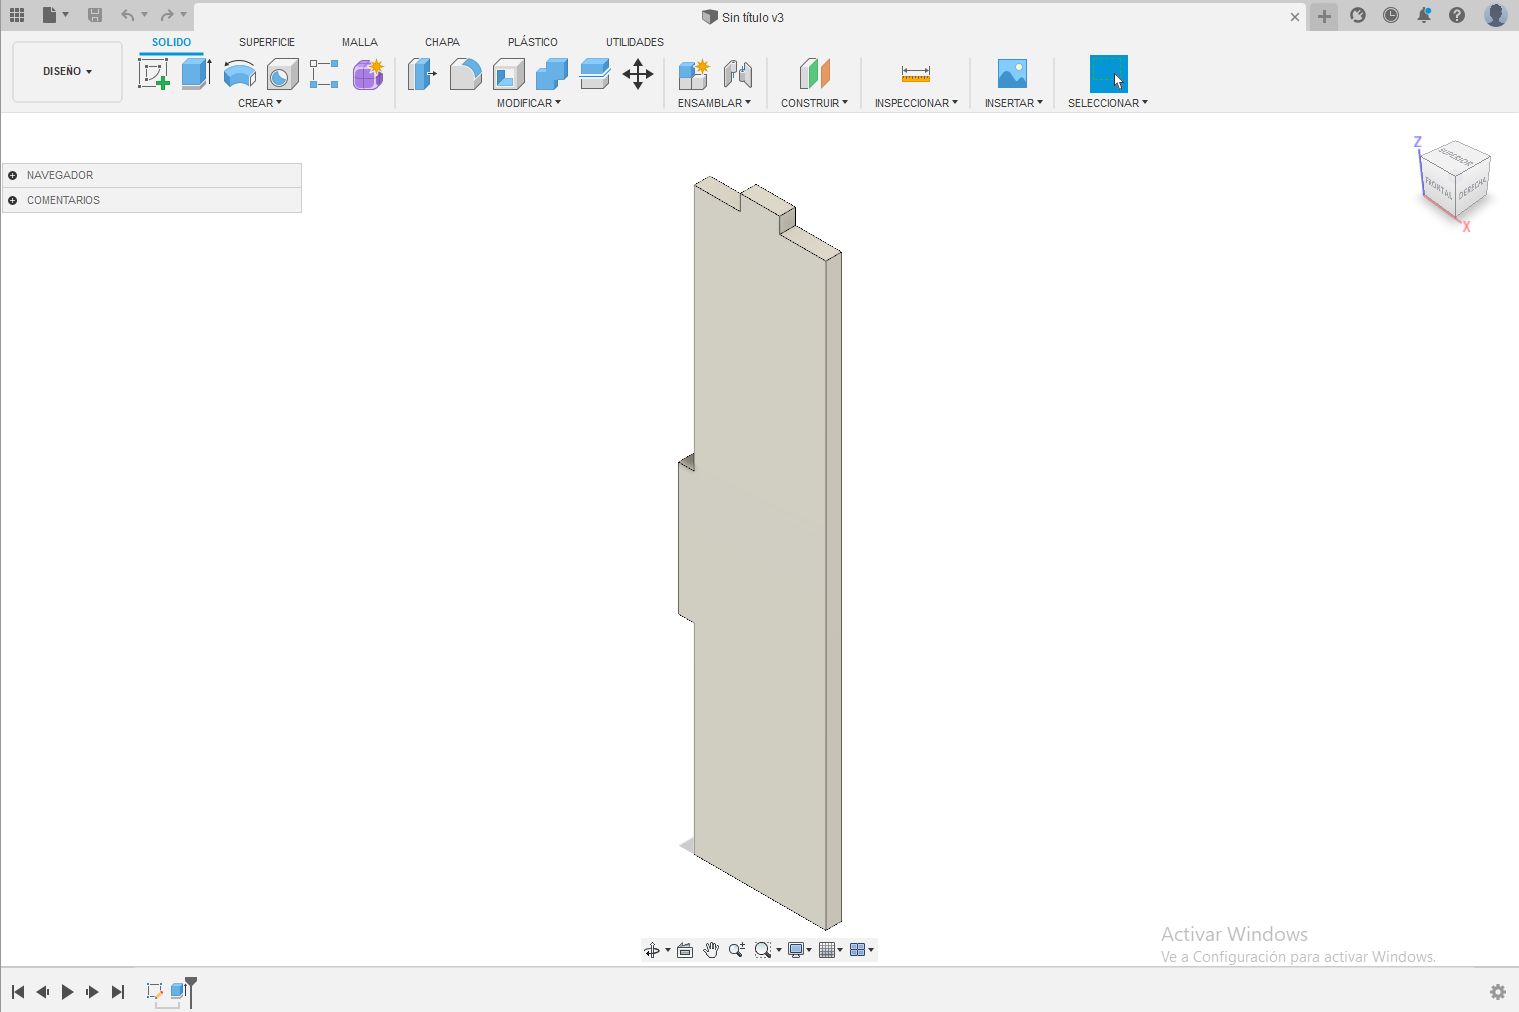Screen dimensions: 1519x1012
Task: Open the DISEÑO workspace dropdown
Action: [x=67, y=72]
